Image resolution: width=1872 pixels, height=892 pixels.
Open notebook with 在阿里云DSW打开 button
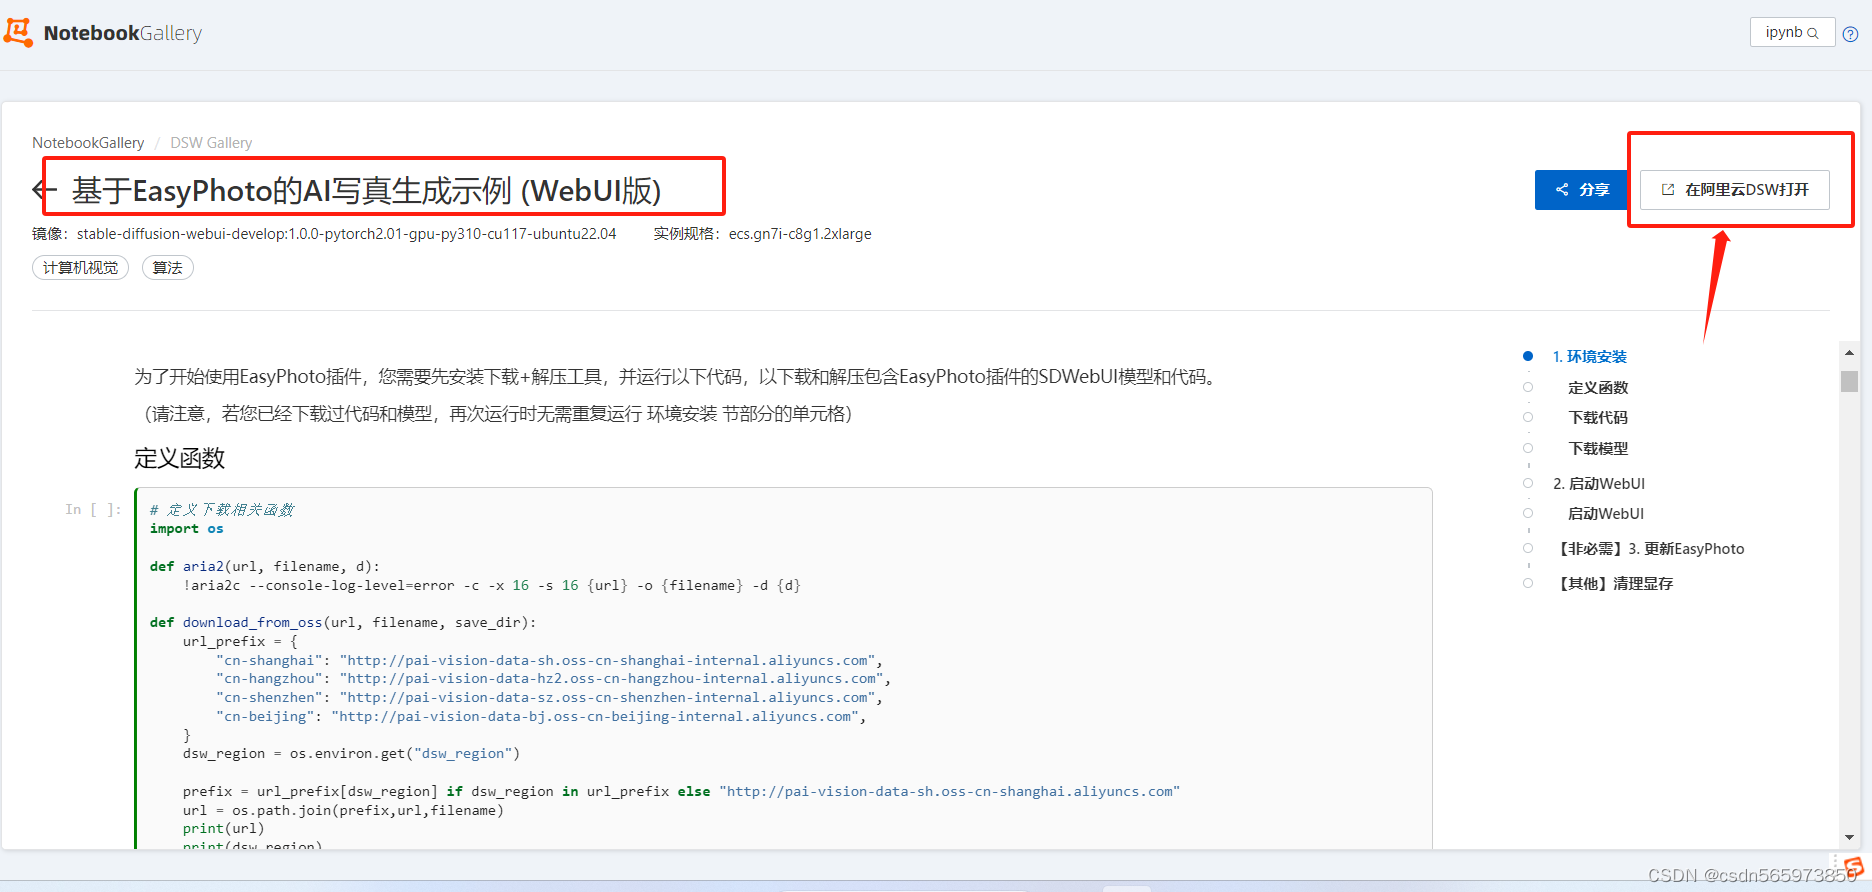click(x=1735, y=190)
